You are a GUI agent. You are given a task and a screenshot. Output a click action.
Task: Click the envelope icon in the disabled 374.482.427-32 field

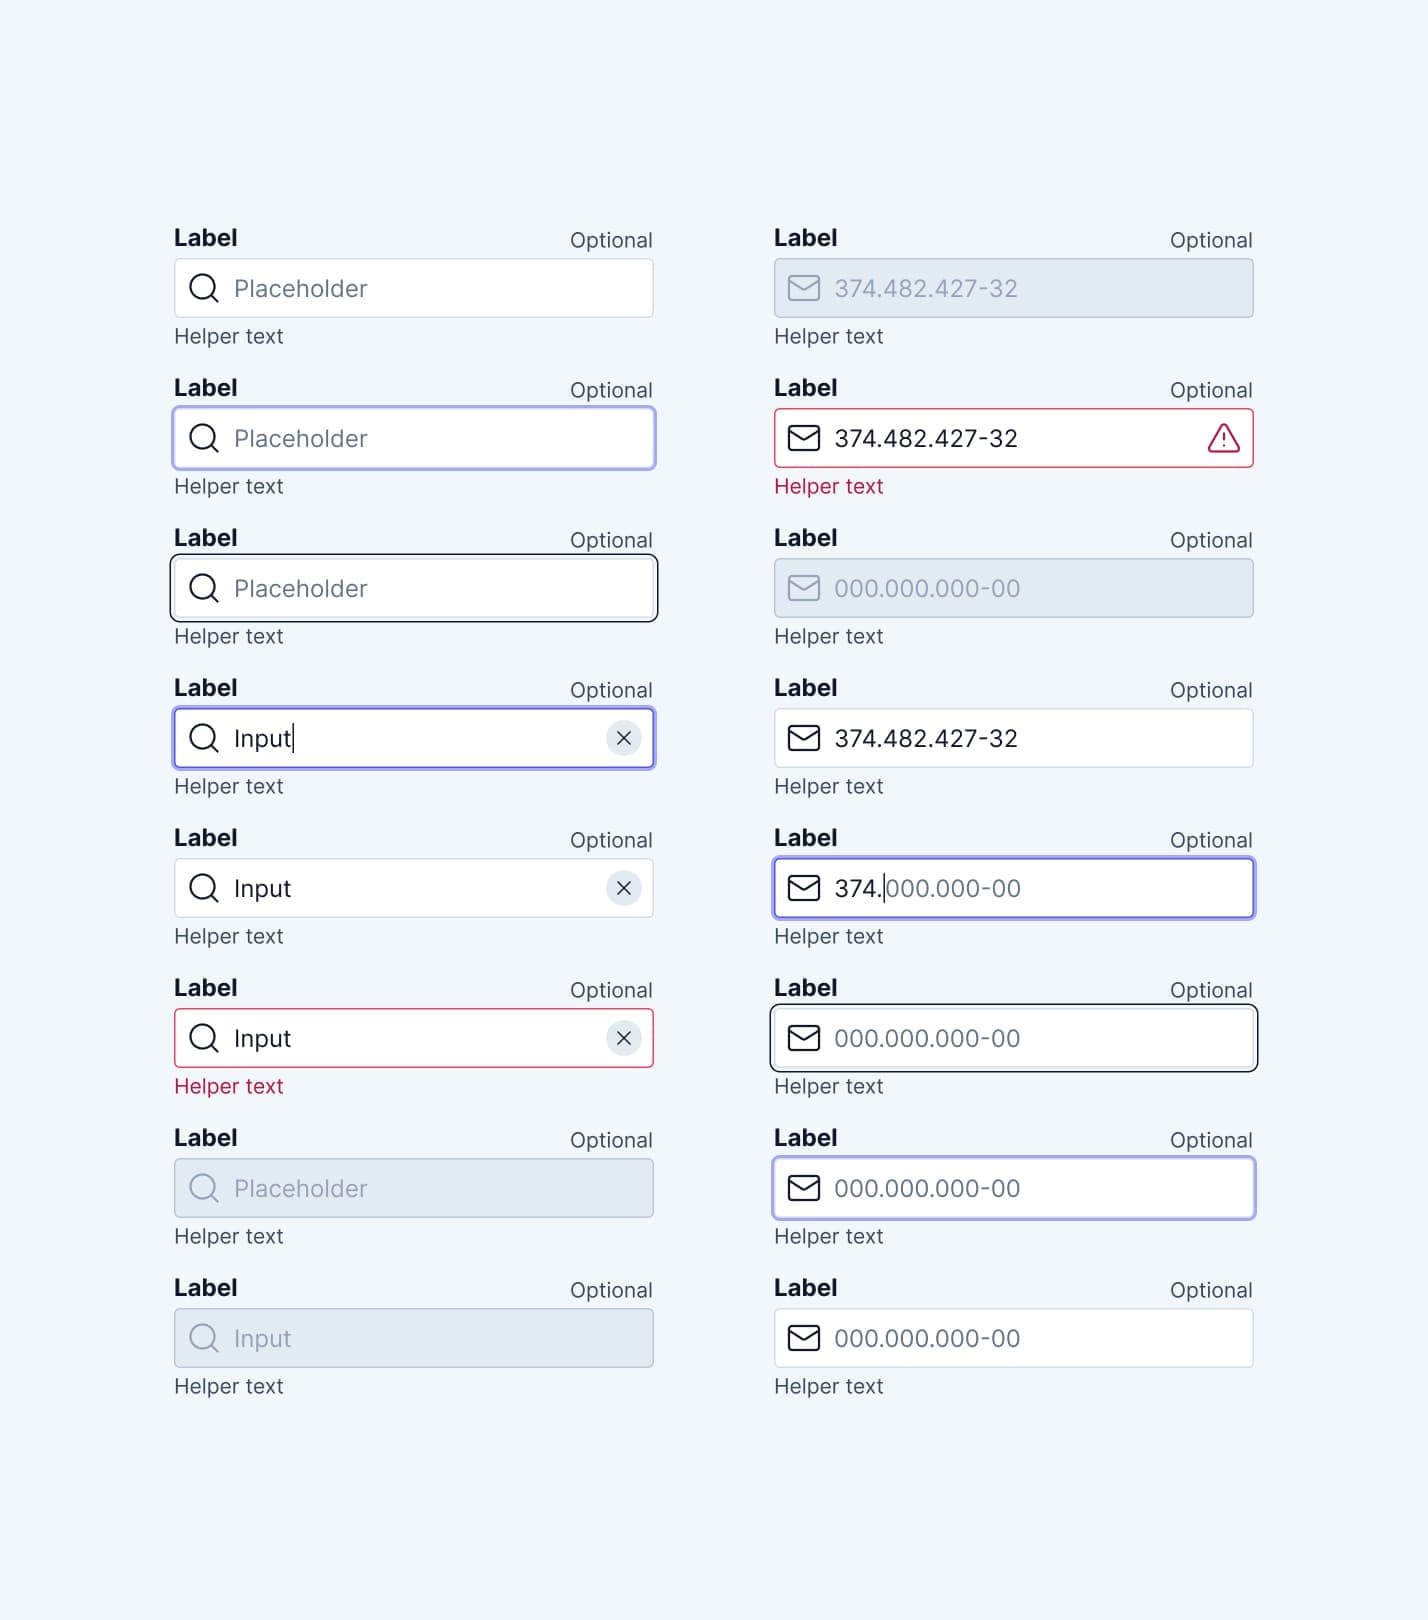click(x=803, y=288)
